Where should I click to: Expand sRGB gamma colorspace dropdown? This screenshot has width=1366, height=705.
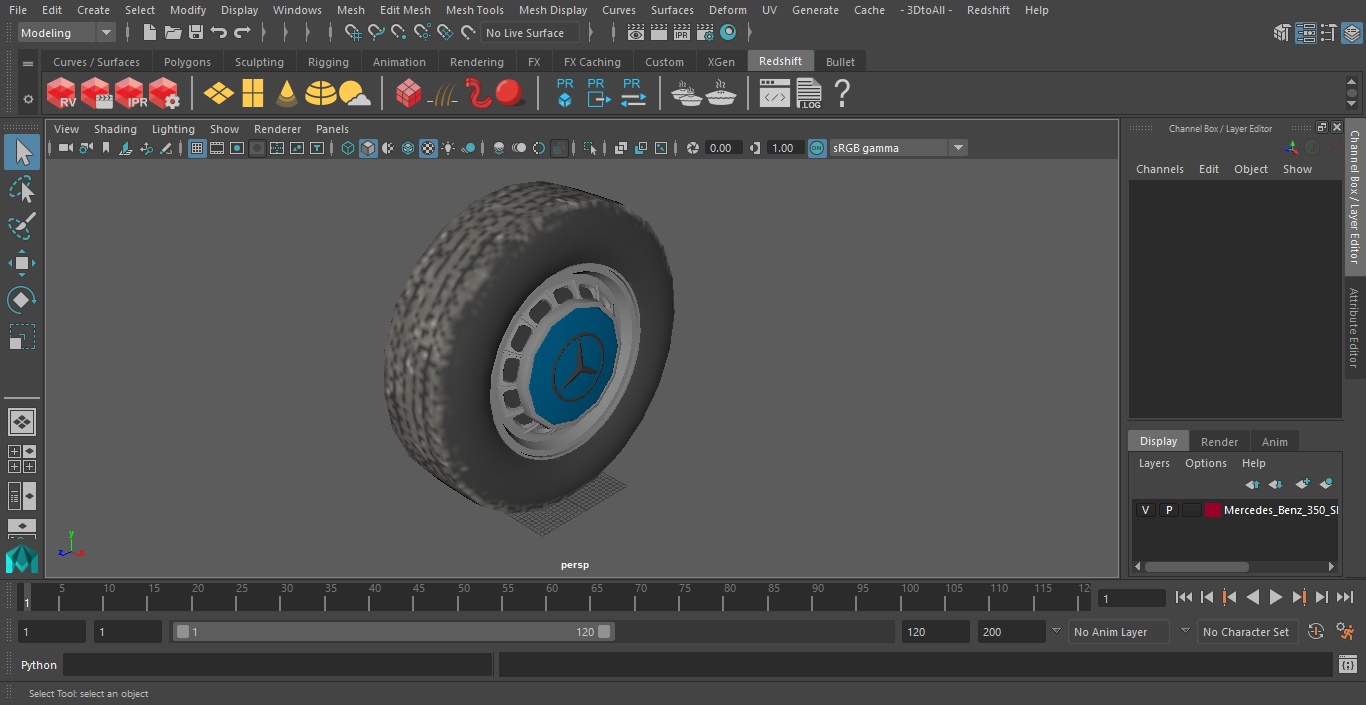tap(958, 148)
